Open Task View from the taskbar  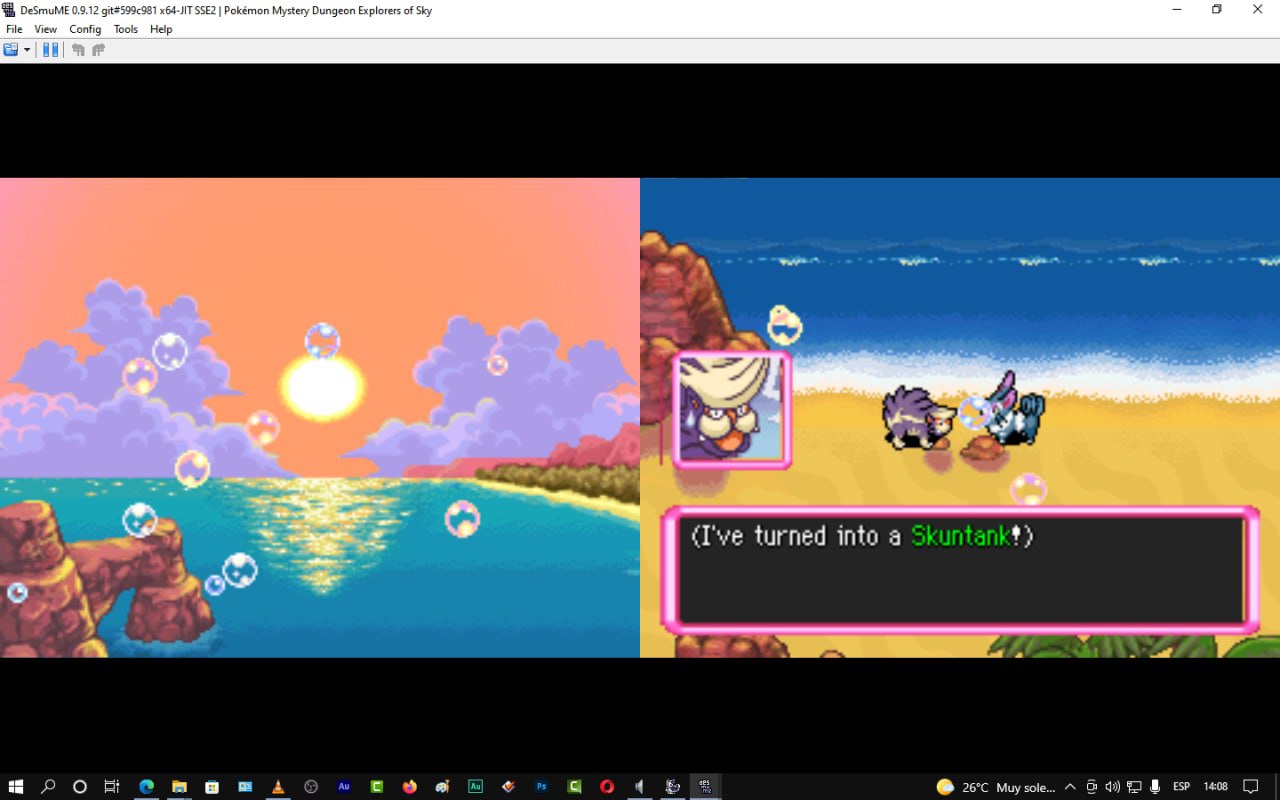pyautogui.click(x=112, y=787)
